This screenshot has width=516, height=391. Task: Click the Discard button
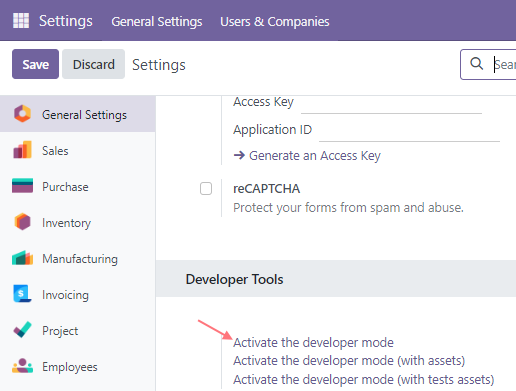point(94,64)
